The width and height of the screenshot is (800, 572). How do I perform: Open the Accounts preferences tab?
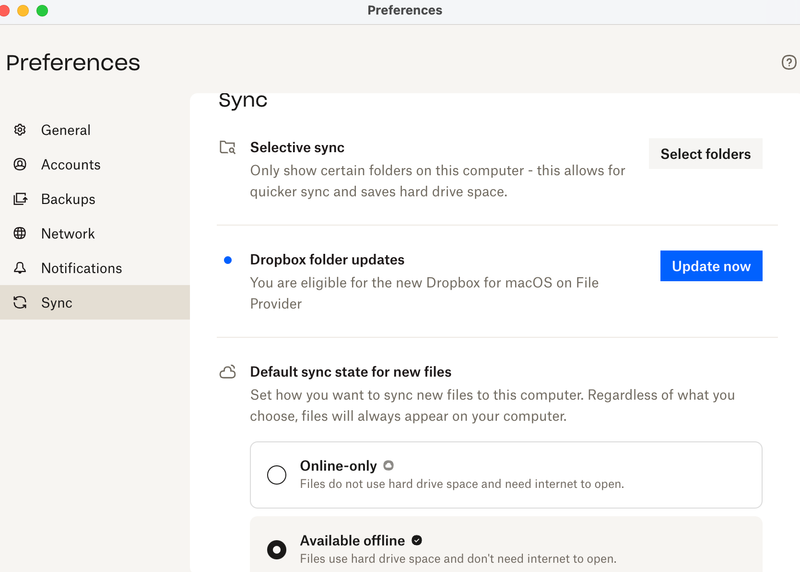click(70, 165)
